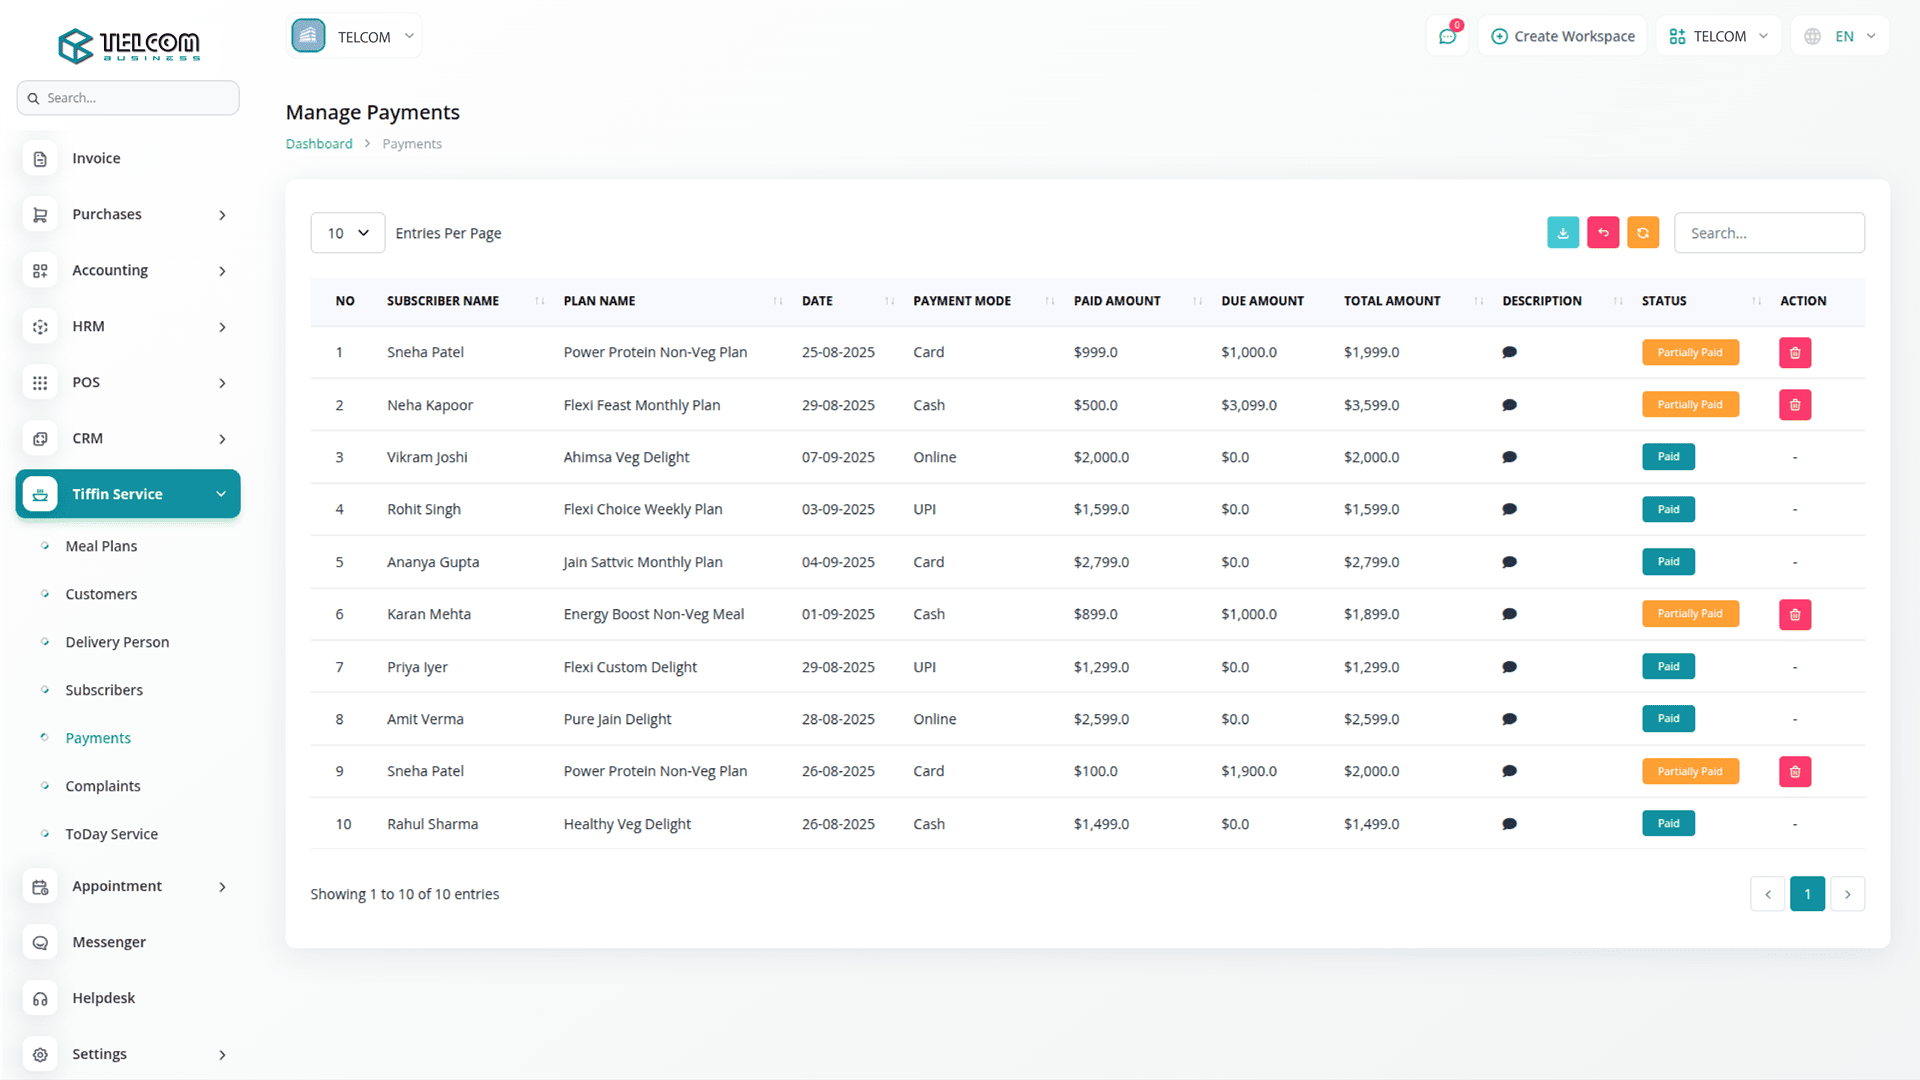Sort table by Subscriber Name column
The height and width of the screenshot is (1080, 1920).
[x=443, y=301]
